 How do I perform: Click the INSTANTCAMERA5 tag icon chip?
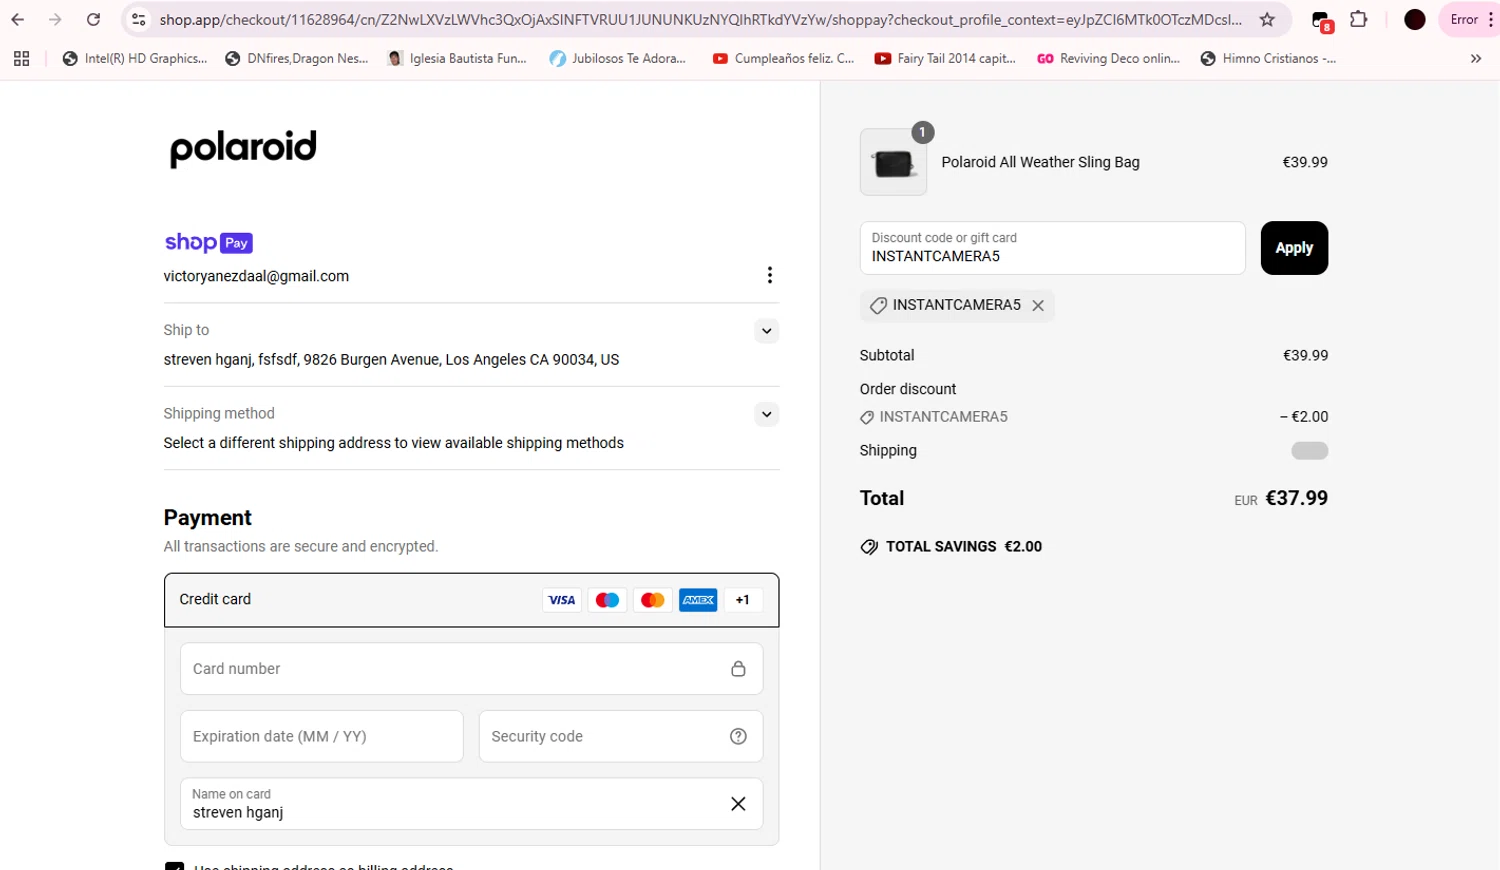tap(878, 305)
